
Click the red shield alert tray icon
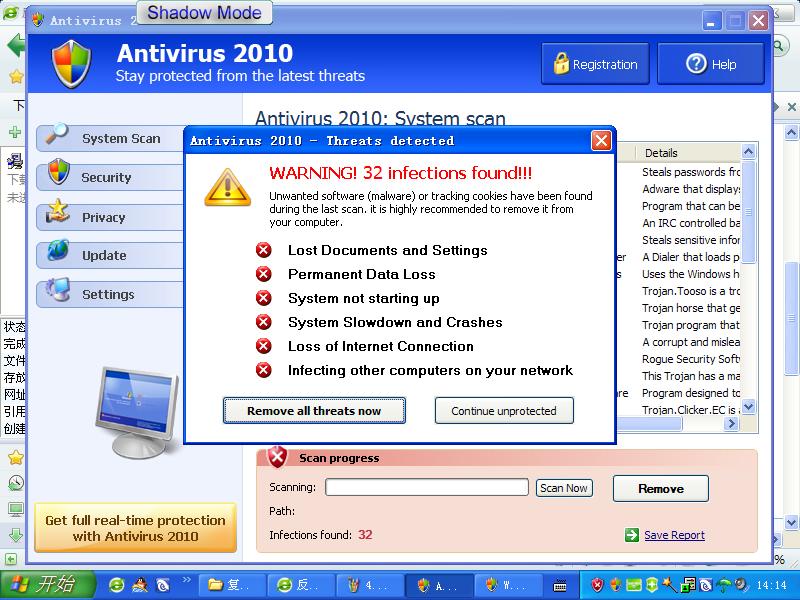597,585
